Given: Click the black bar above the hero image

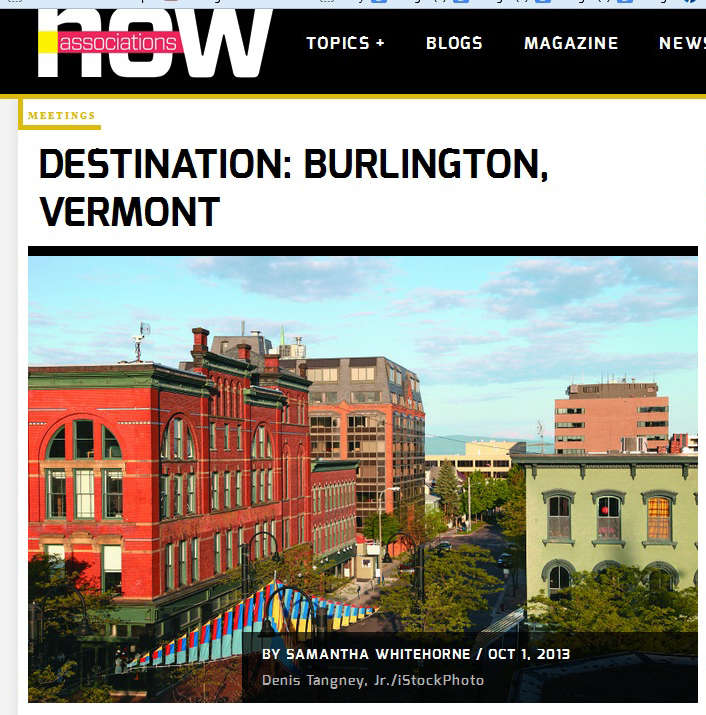Looking at the screenshot, I should 363,251.
